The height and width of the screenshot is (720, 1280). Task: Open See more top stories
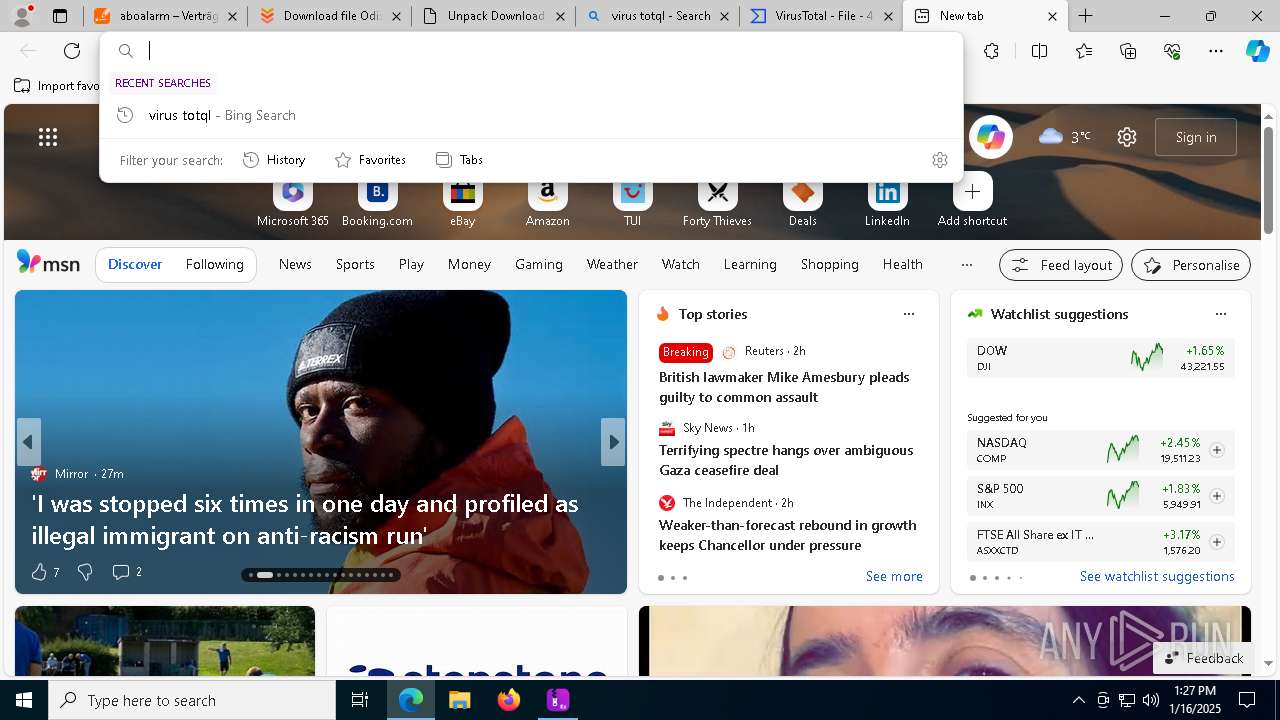point(894,576)
